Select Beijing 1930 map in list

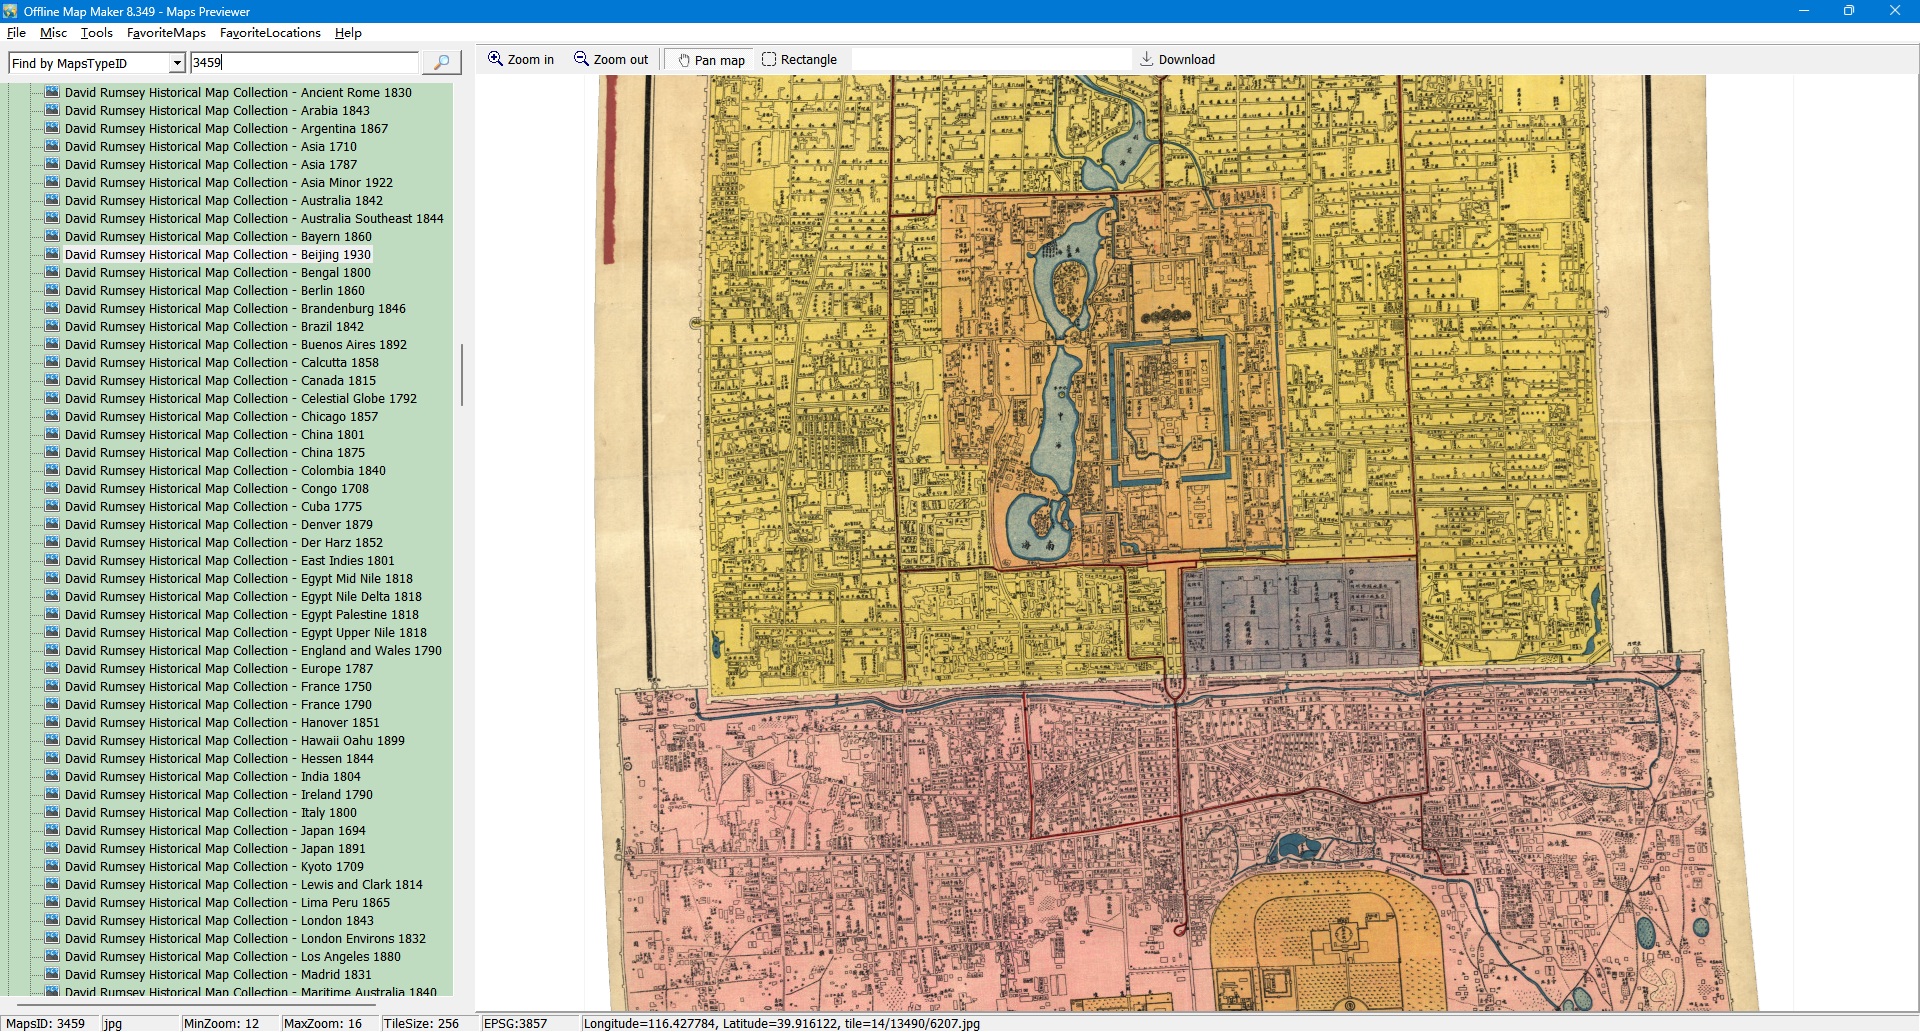point(217,255)
